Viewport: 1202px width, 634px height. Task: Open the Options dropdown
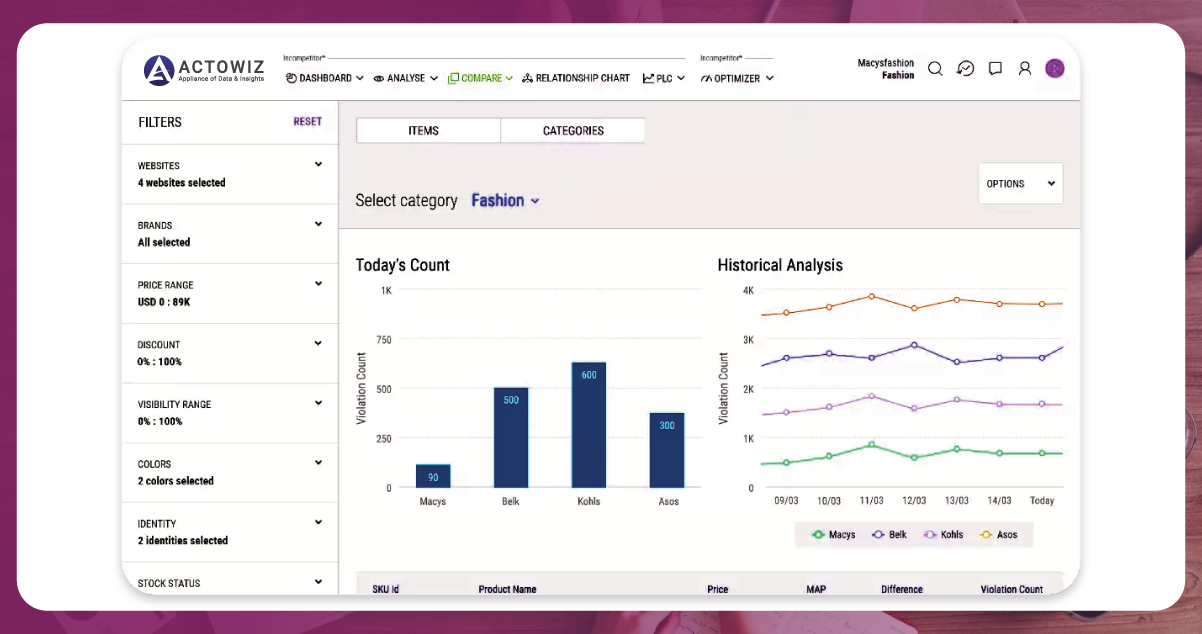pos(1021,184)
